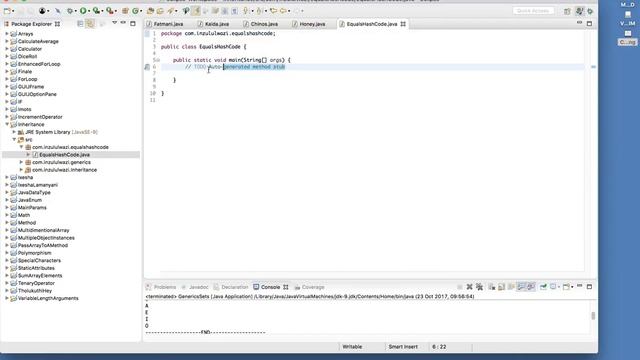This screenshot has width=640, height=360.
Task: Toggle Scroll Lock in Console toolbar
Action: tap(501, 287)
